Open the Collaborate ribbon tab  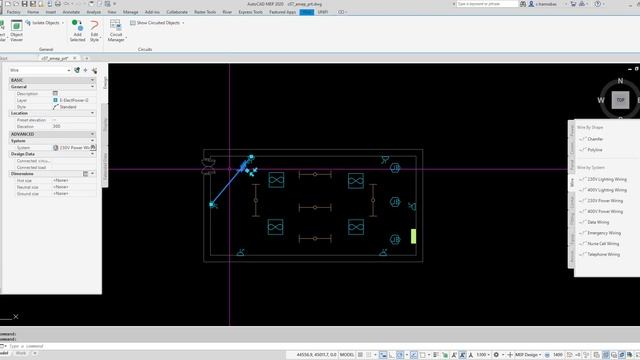pyautogui.click(x=177, y=12)
